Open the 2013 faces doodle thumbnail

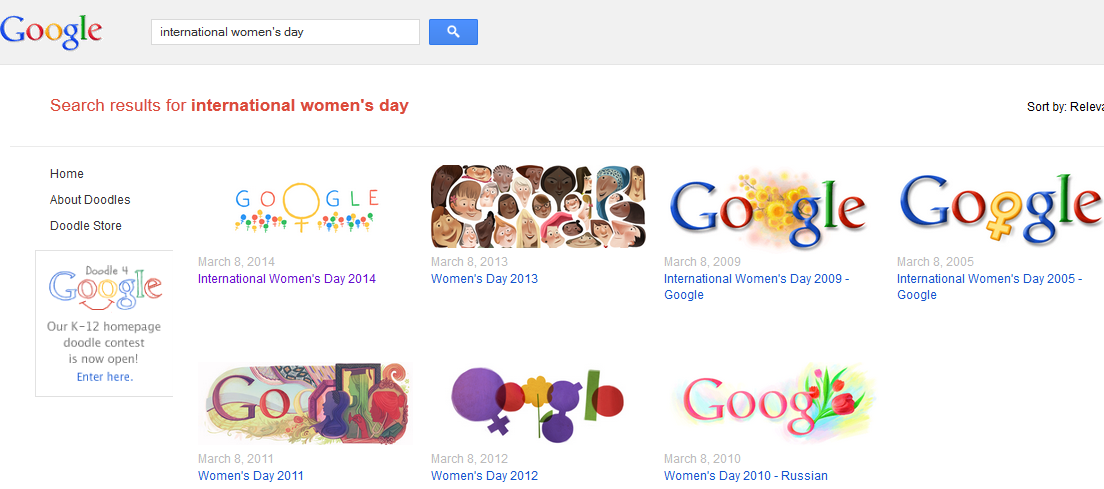537,207
